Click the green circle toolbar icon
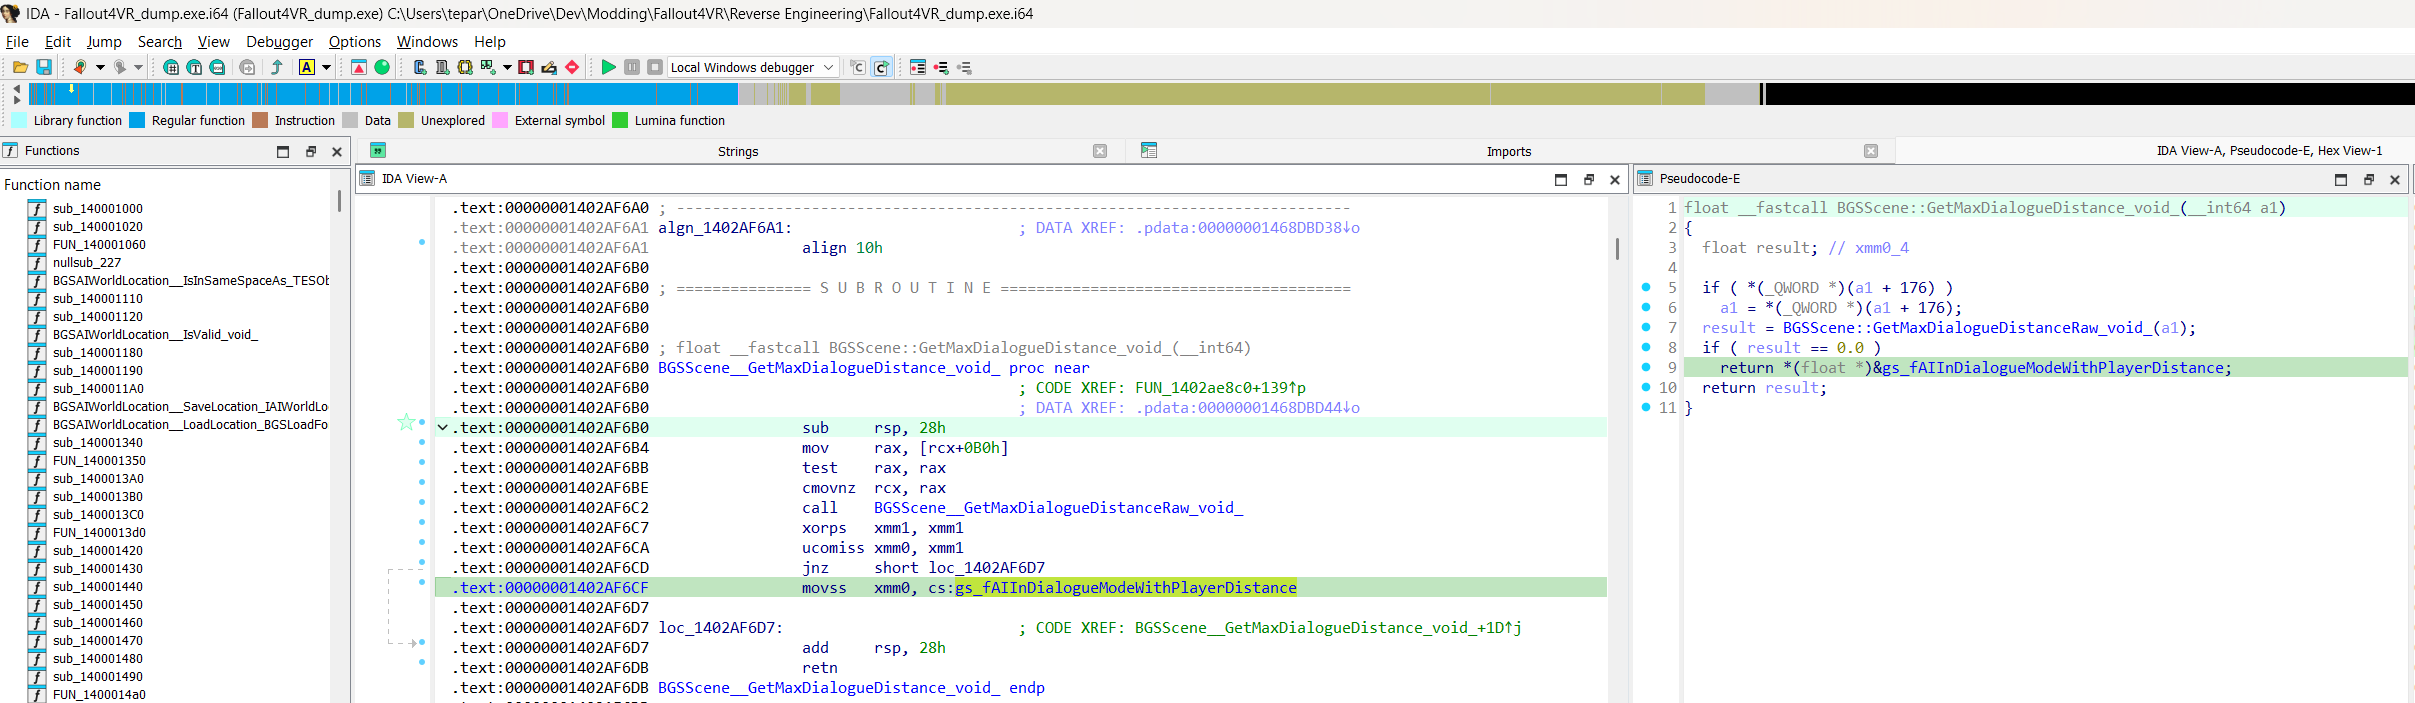This screenshot has width=2415, height=703. coord(382,67)
